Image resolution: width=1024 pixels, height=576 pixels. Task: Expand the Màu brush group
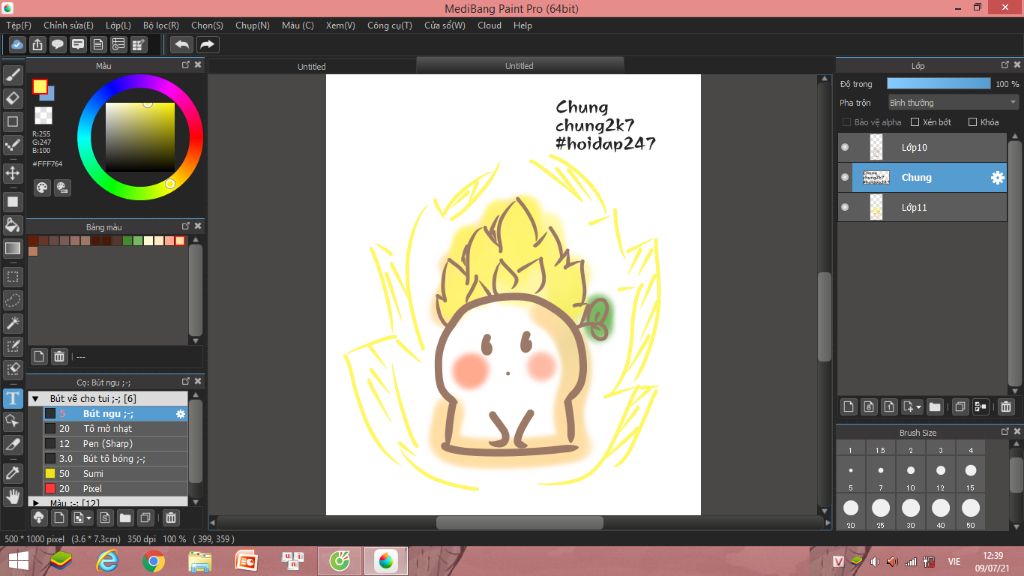[x=36, y=503]
